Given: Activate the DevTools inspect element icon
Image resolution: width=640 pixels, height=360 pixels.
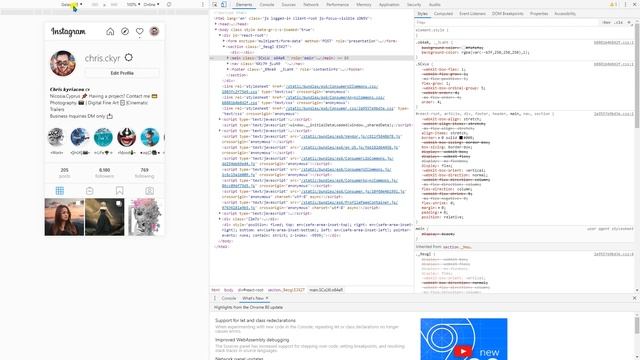Looking at the screenshot, I should click(x=215, y=4).
